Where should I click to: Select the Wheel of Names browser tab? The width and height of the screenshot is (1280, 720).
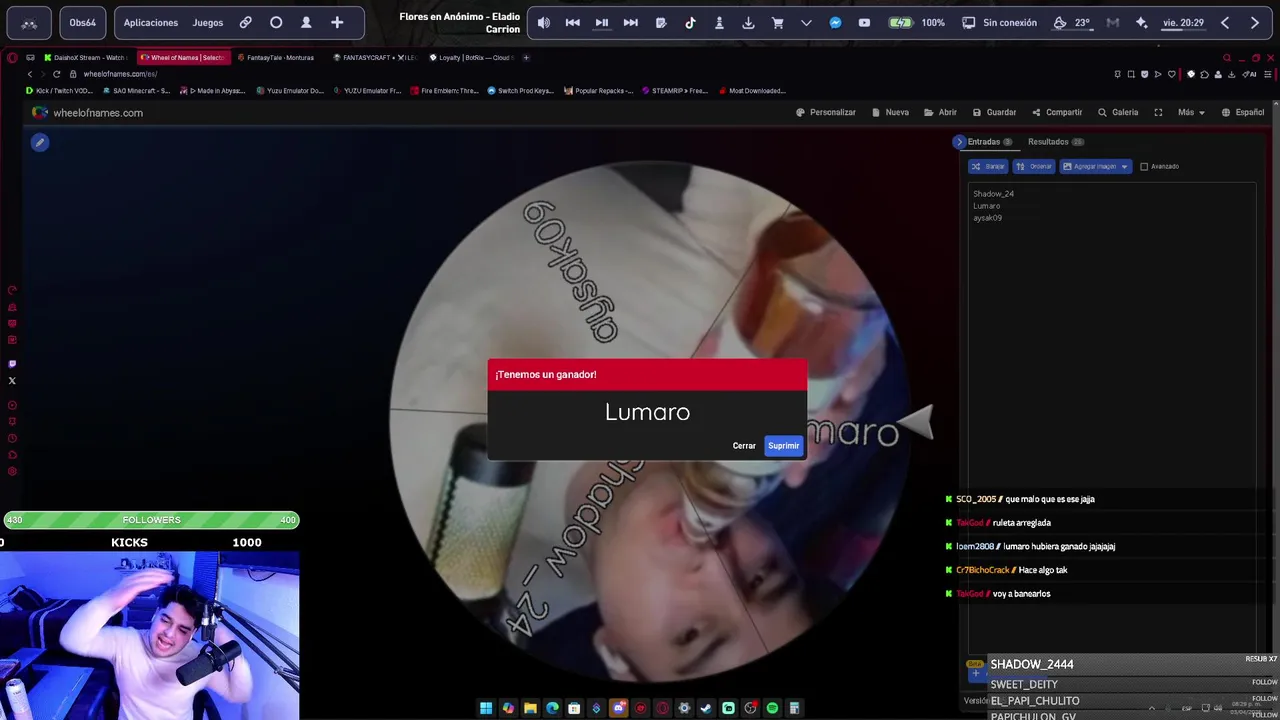[183, 57]
